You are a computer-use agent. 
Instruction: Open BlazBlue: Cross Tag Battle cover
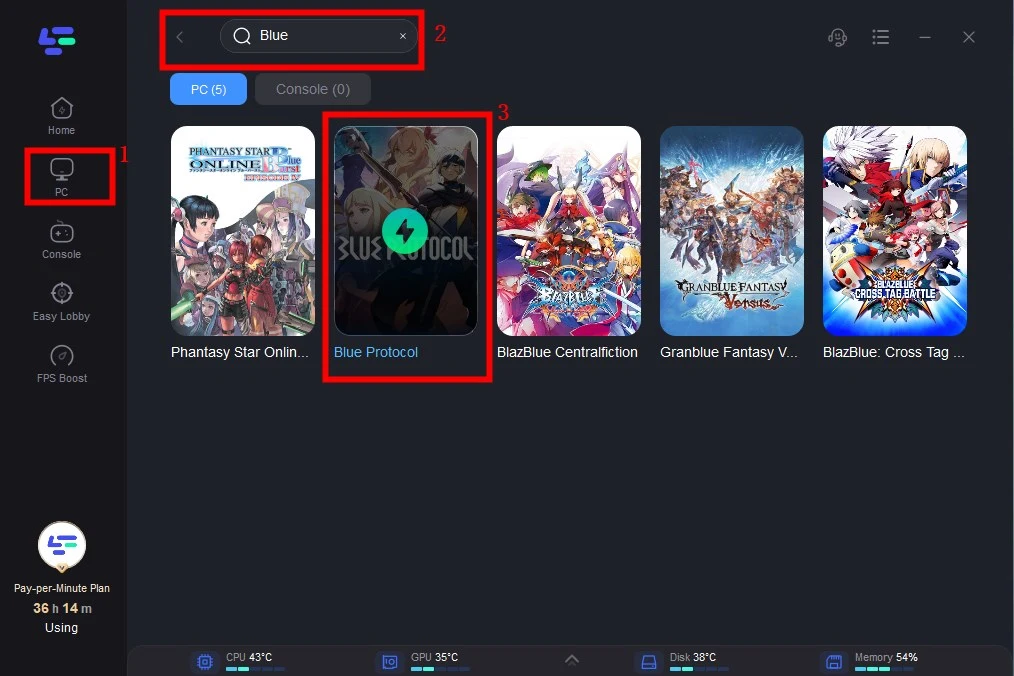point(894,231)
